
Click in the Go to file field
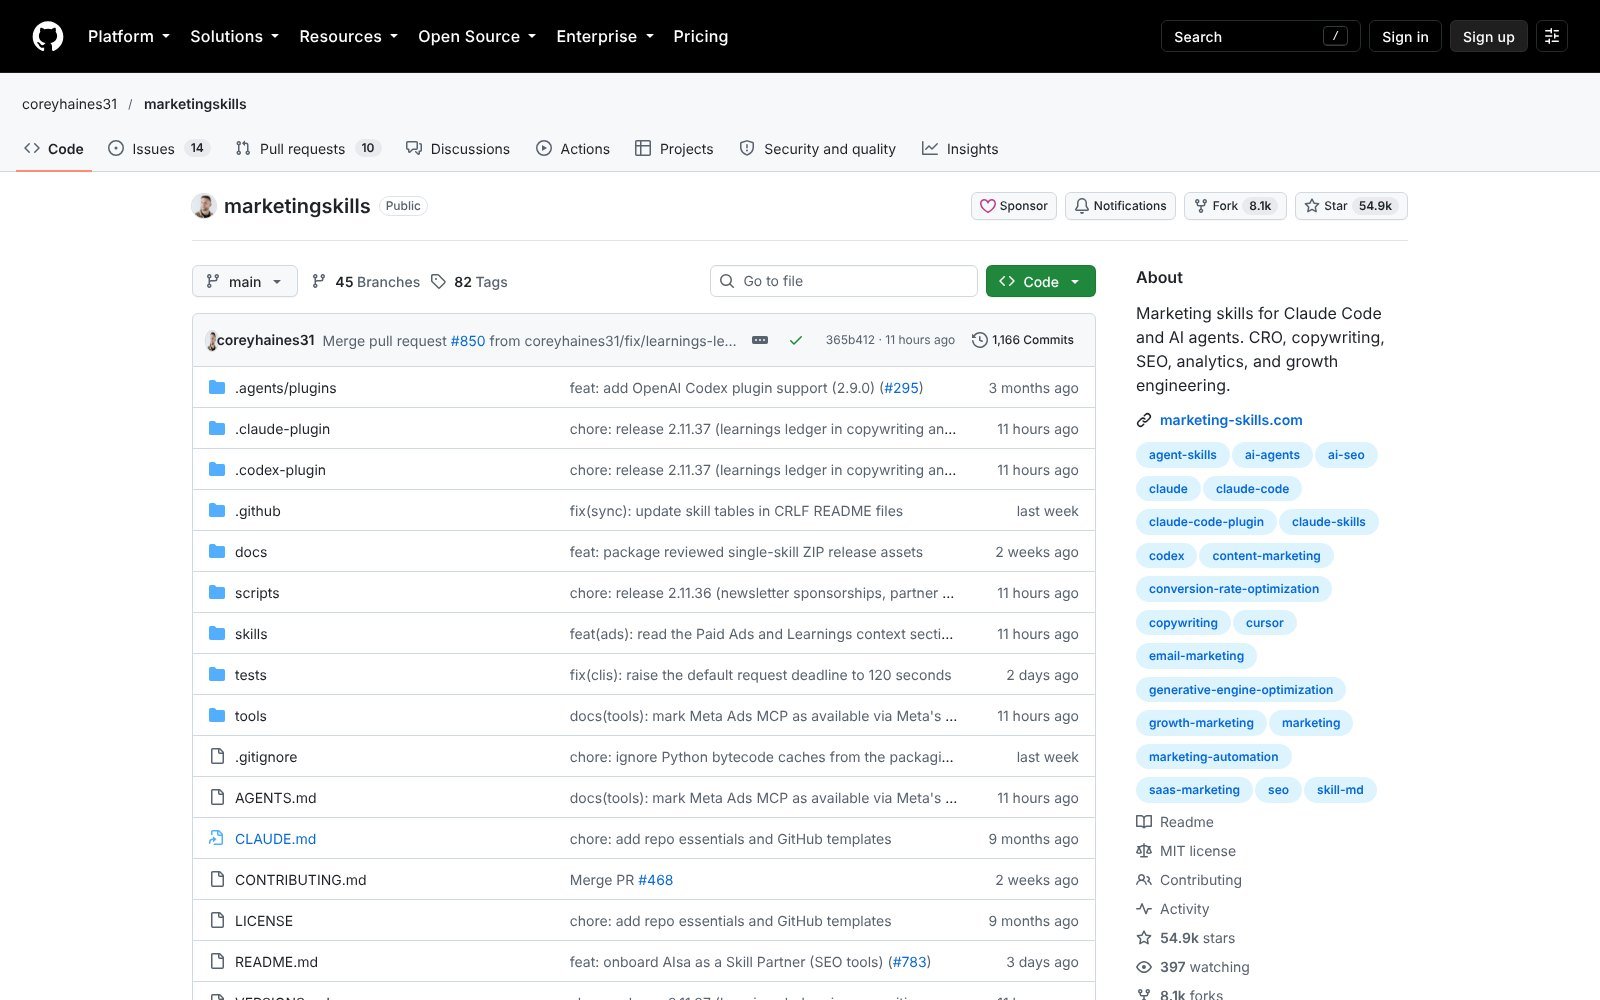(844, 281)
